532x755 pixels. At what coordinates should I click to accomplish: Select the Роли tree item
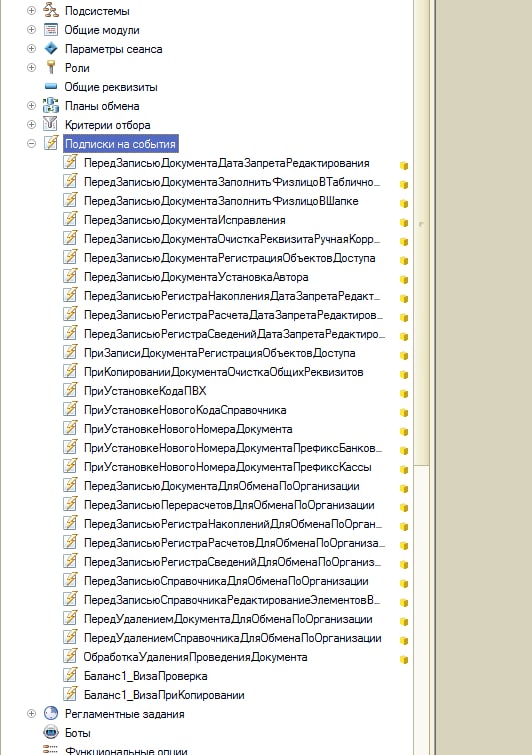[x=77, y=68]
